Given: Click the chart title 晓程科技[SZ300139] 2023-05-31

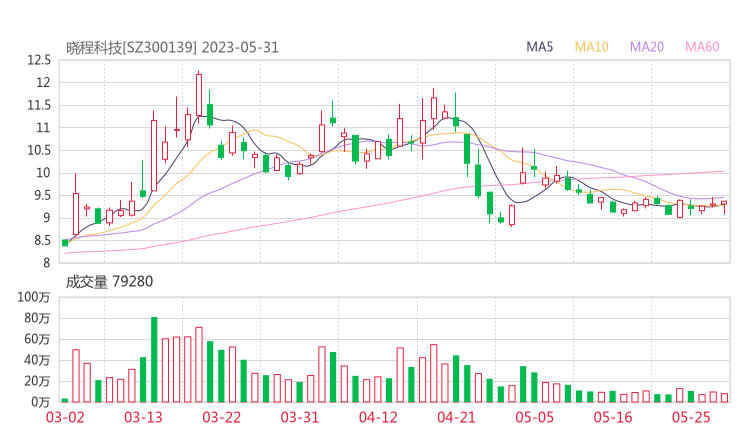Looking at the screenshot, I should tap(172, 48).
